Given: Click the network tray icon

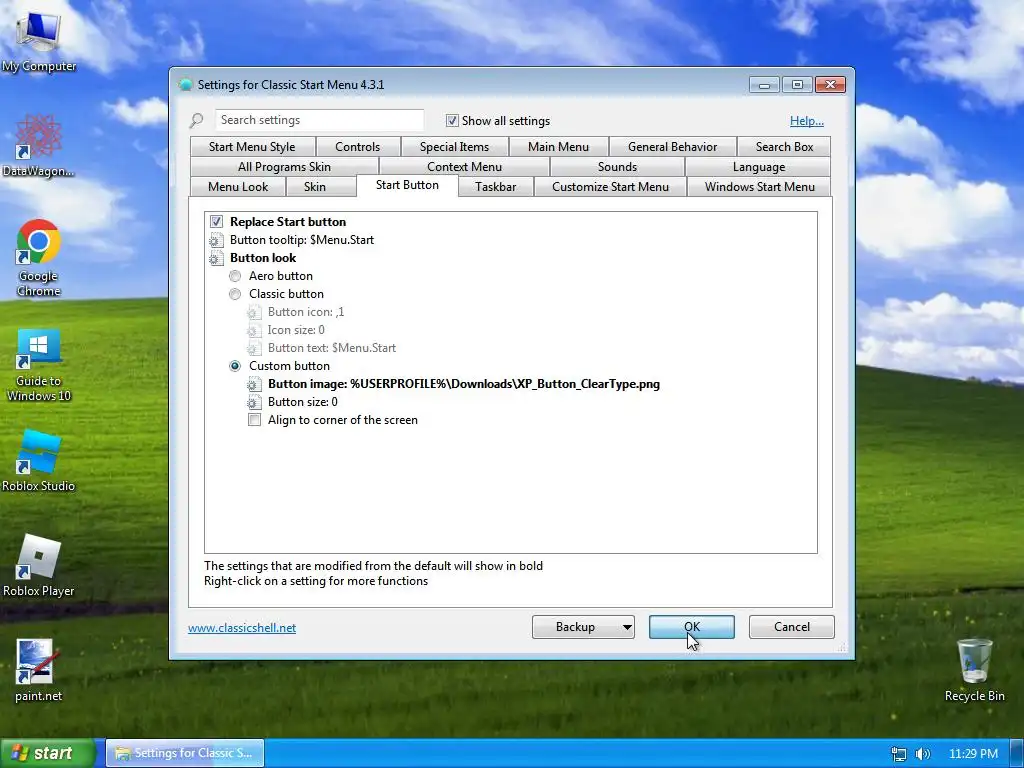Looking at the screenshot, I should click(899, 754).
